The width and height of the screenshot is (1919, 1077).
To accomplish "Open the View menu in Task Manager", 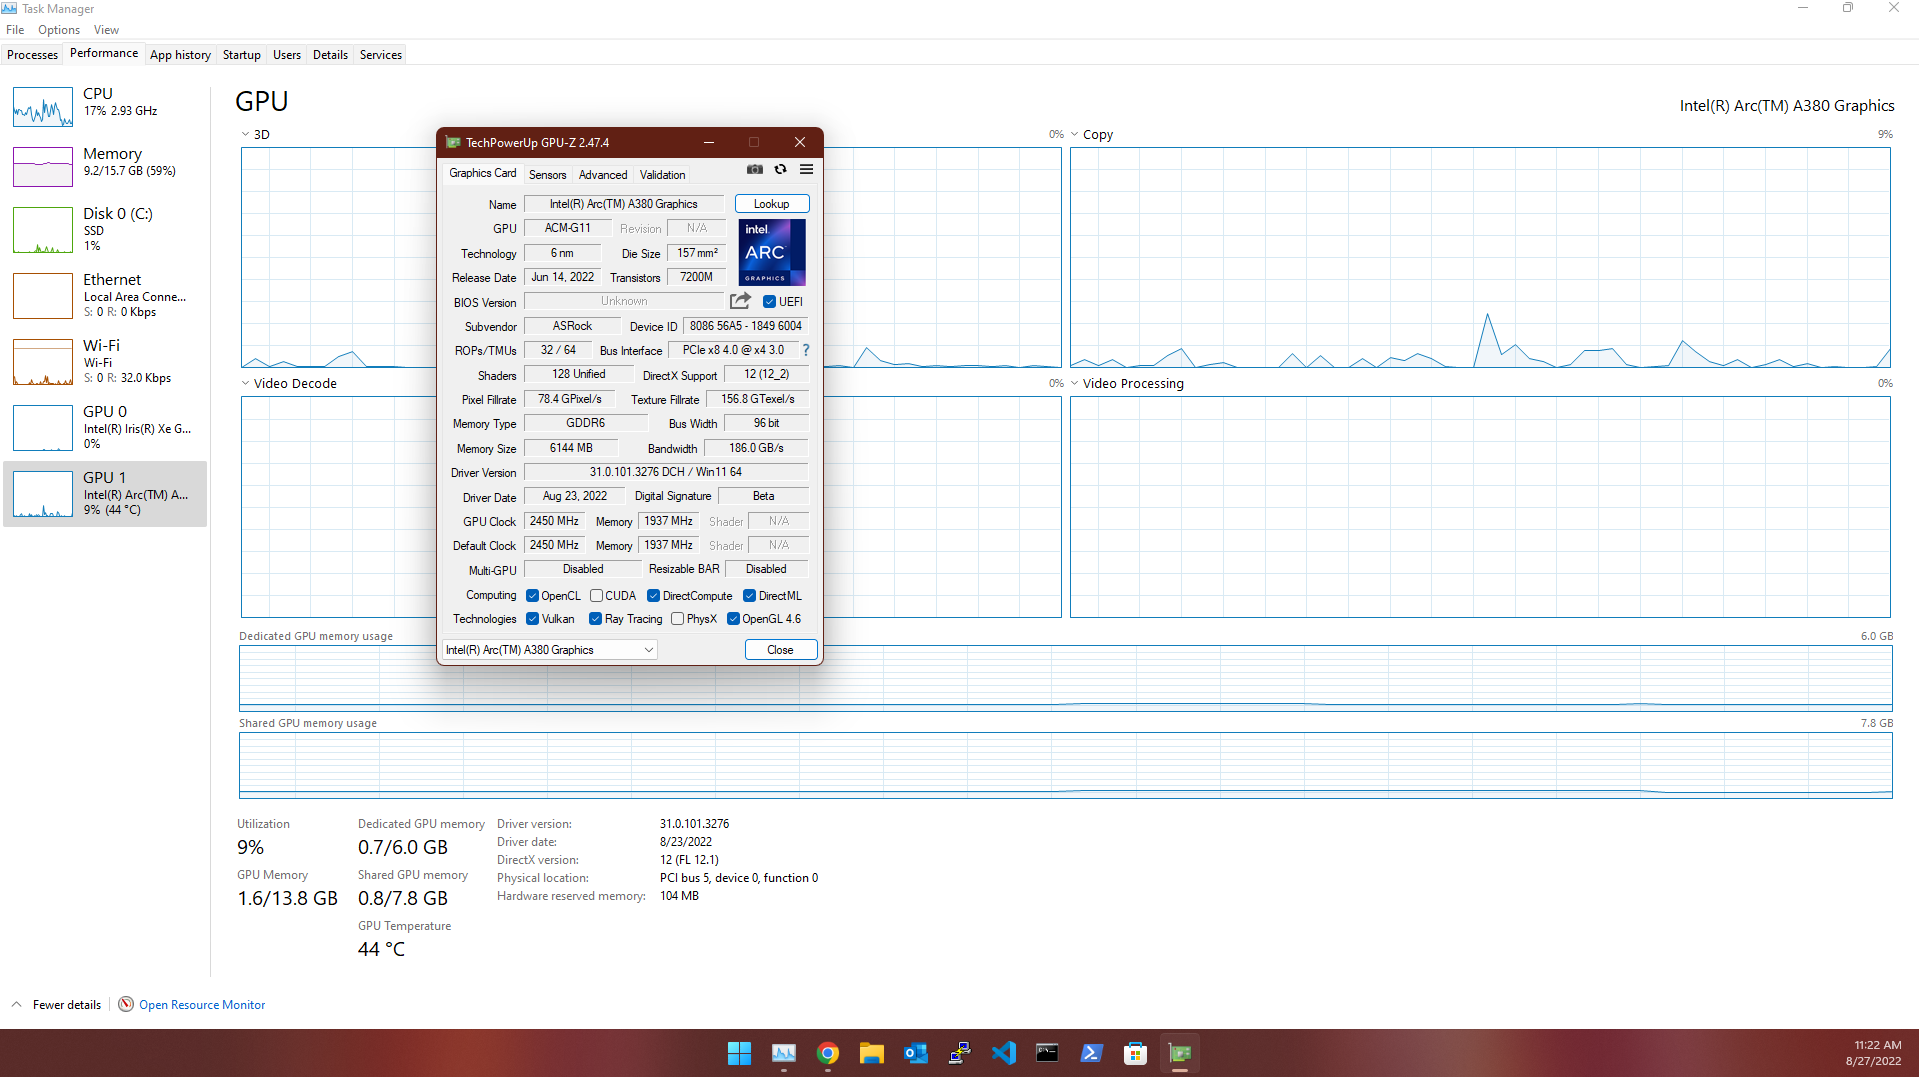I will [106, 30].
